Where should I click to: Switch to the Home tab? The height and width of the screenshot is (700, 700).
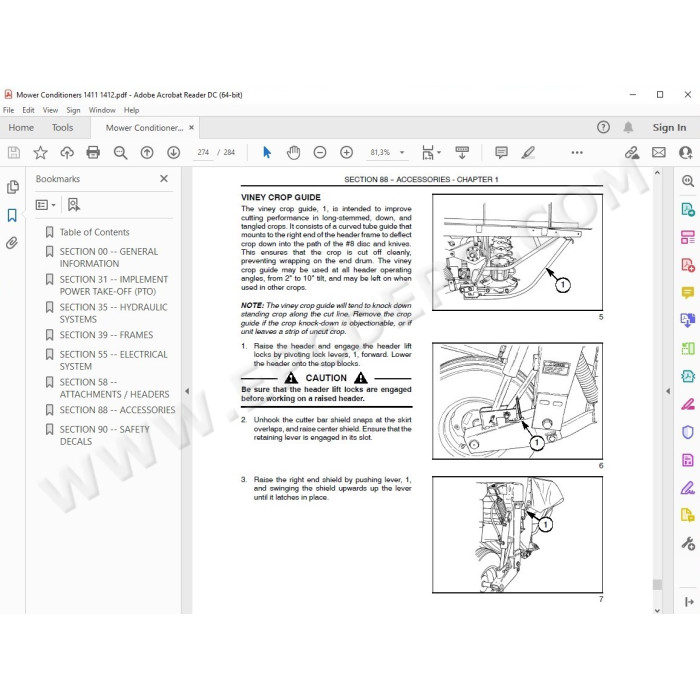click(21, 128)
